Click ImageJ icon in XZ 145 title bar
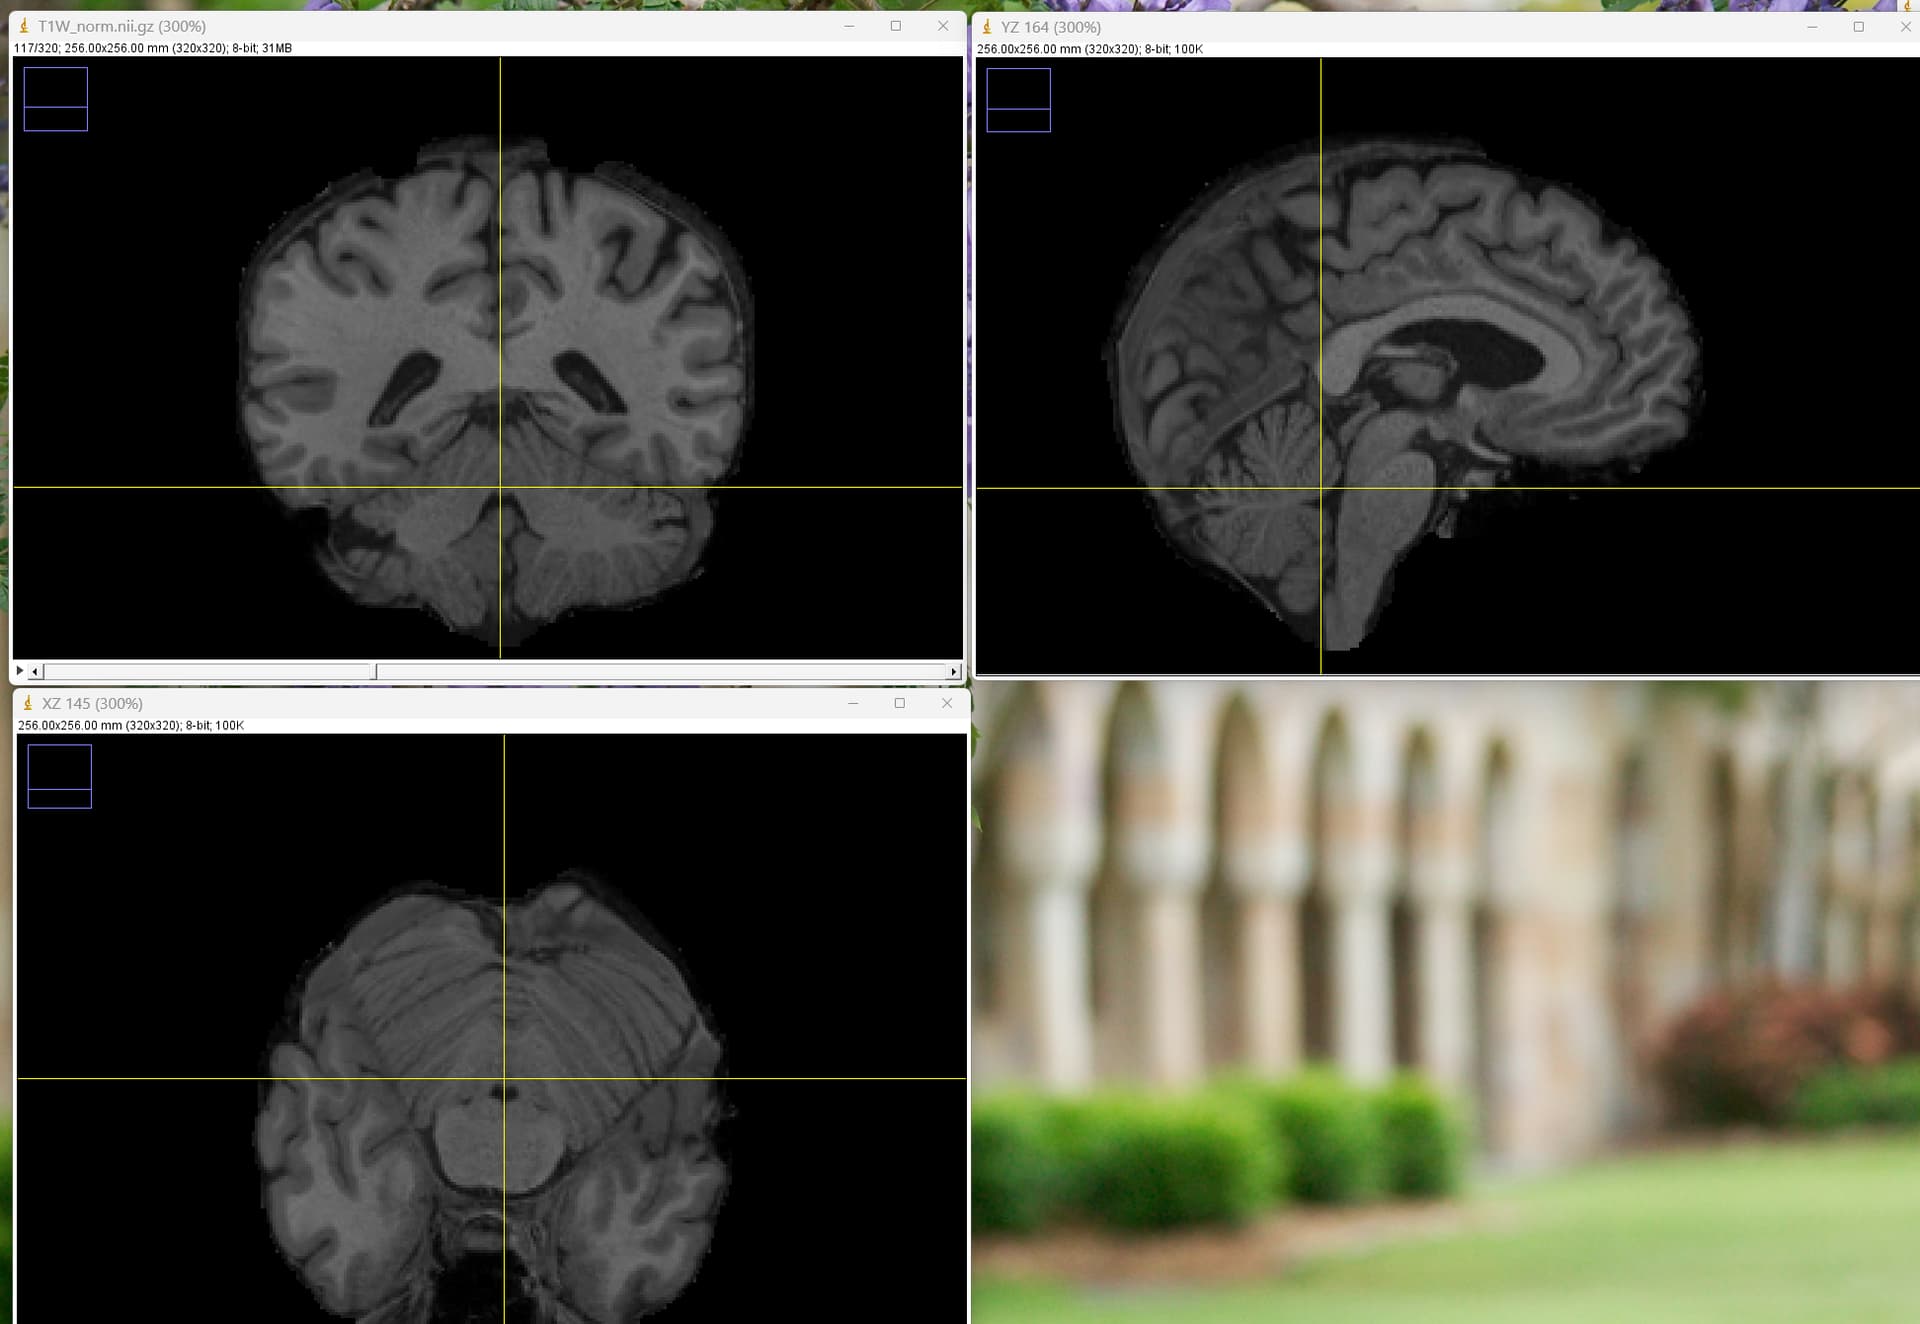The height and width of the screenshot is (1324, 1920). point(28,703)
